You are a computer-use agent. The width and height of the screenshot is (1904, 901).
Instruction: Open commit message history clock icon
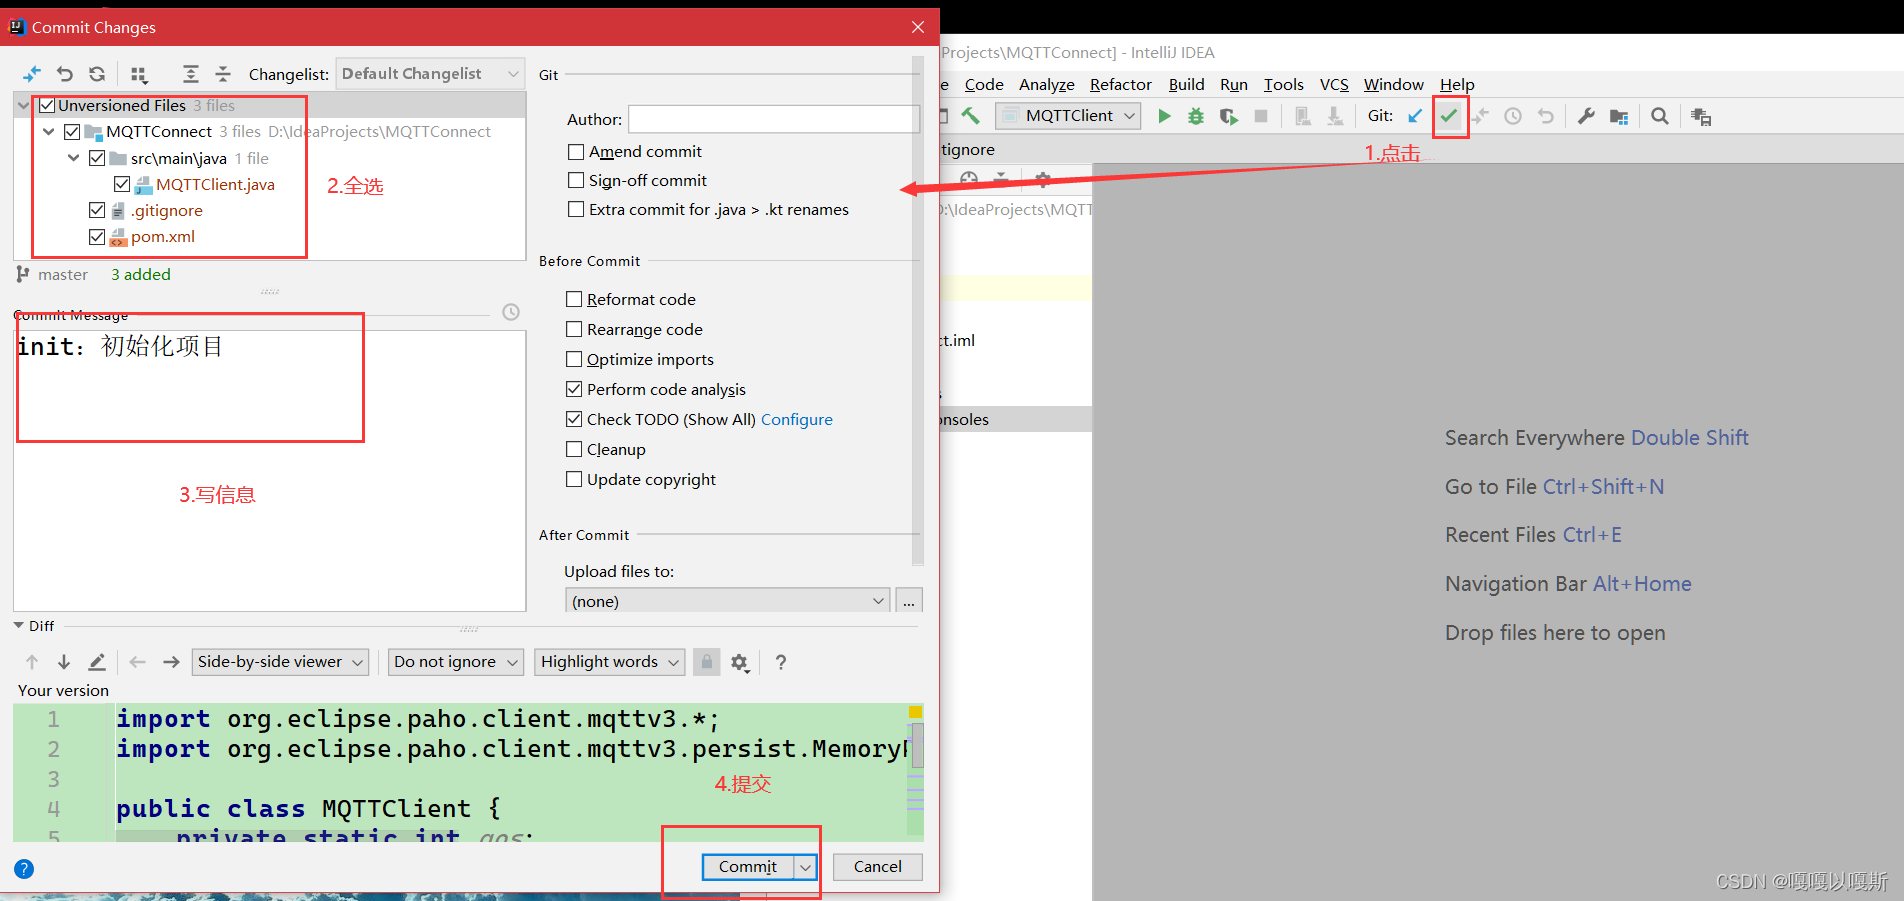click(x=511, y=312)
